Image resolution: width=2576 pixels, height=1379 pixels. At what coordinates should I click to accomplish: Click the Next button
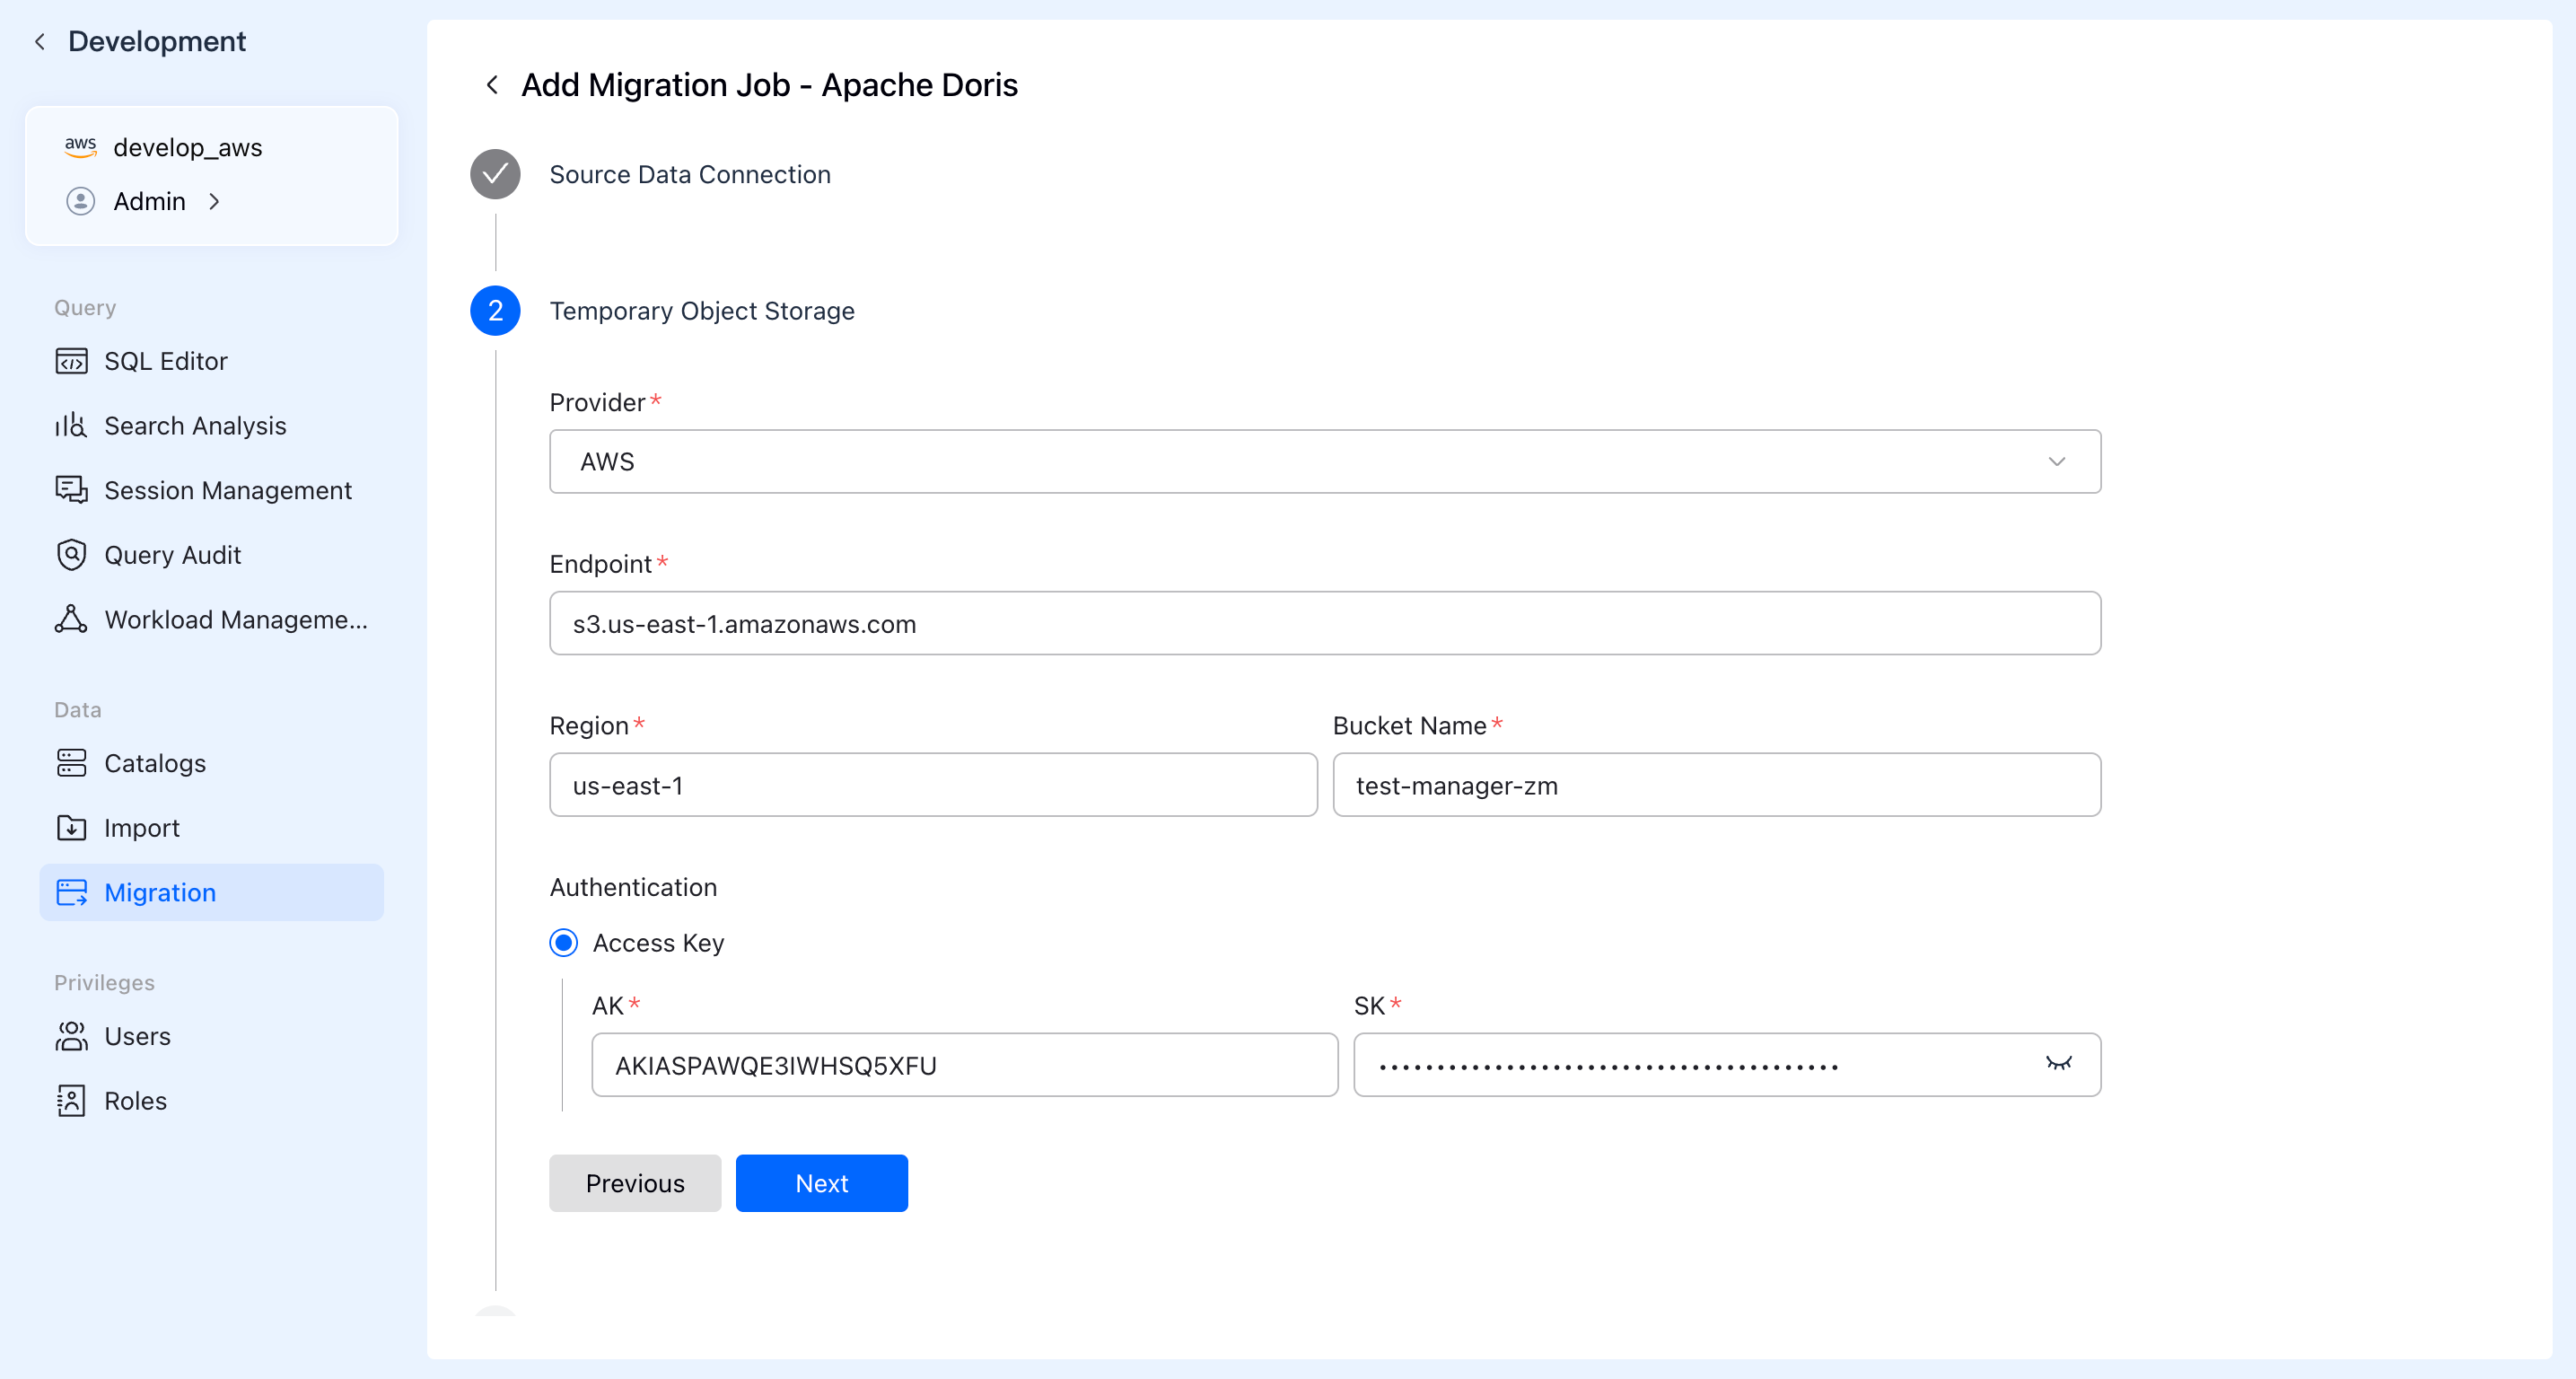point(821,1183)
